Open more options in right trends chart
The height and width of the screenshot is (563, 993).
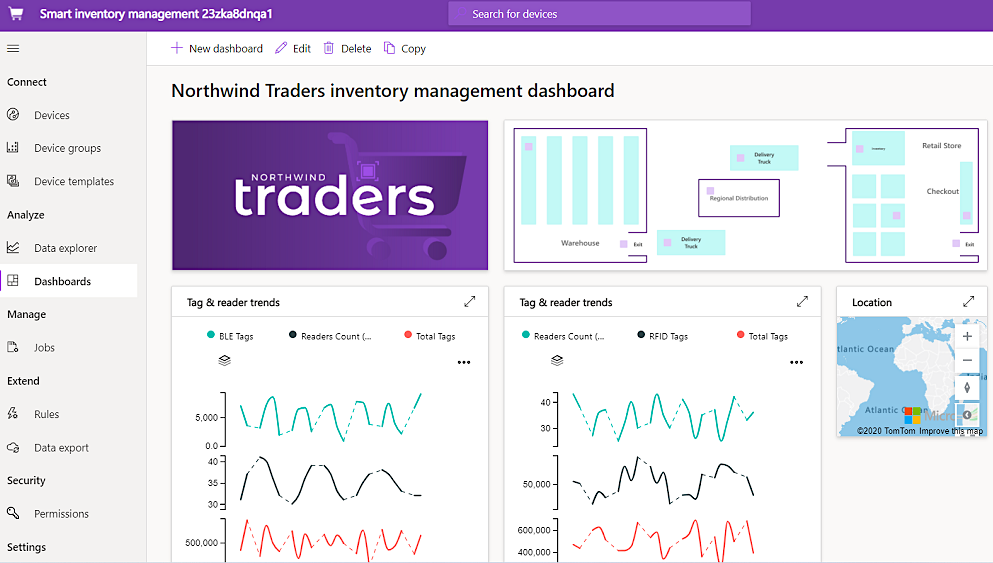click(x=797, y=362)
